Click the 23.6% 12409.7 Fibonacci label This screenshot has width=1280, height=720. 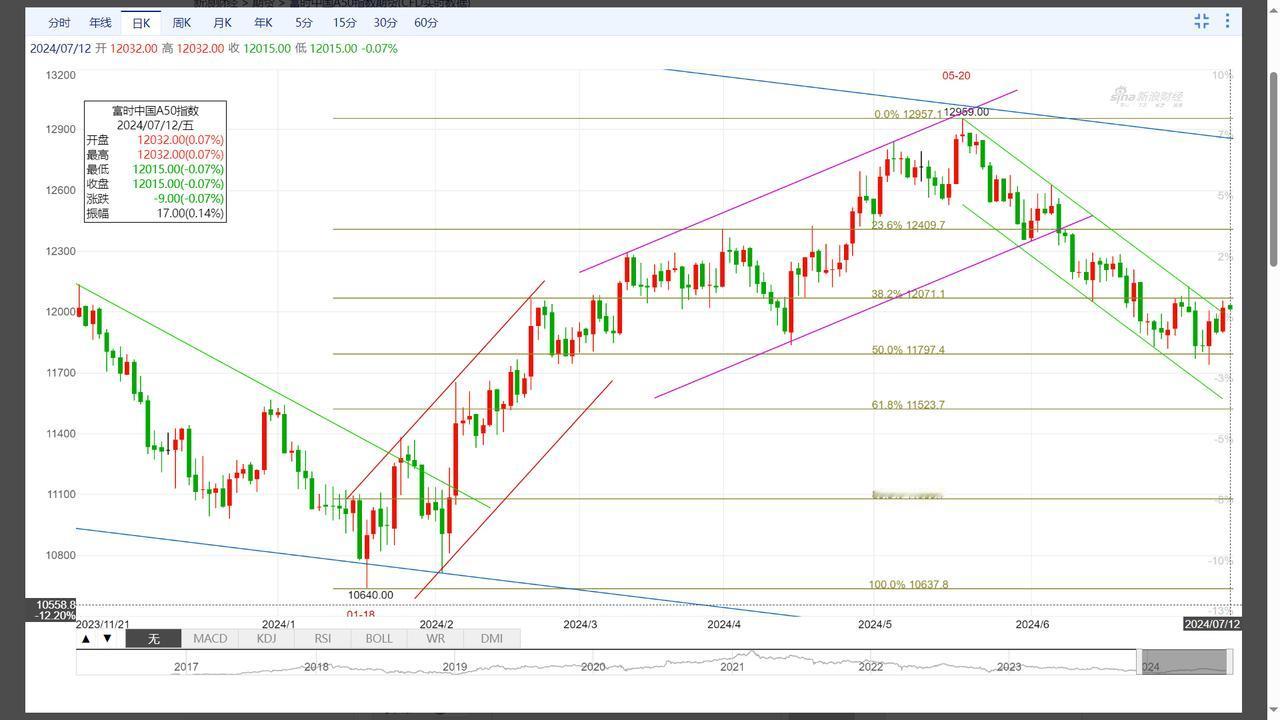(x=908, y=225)
